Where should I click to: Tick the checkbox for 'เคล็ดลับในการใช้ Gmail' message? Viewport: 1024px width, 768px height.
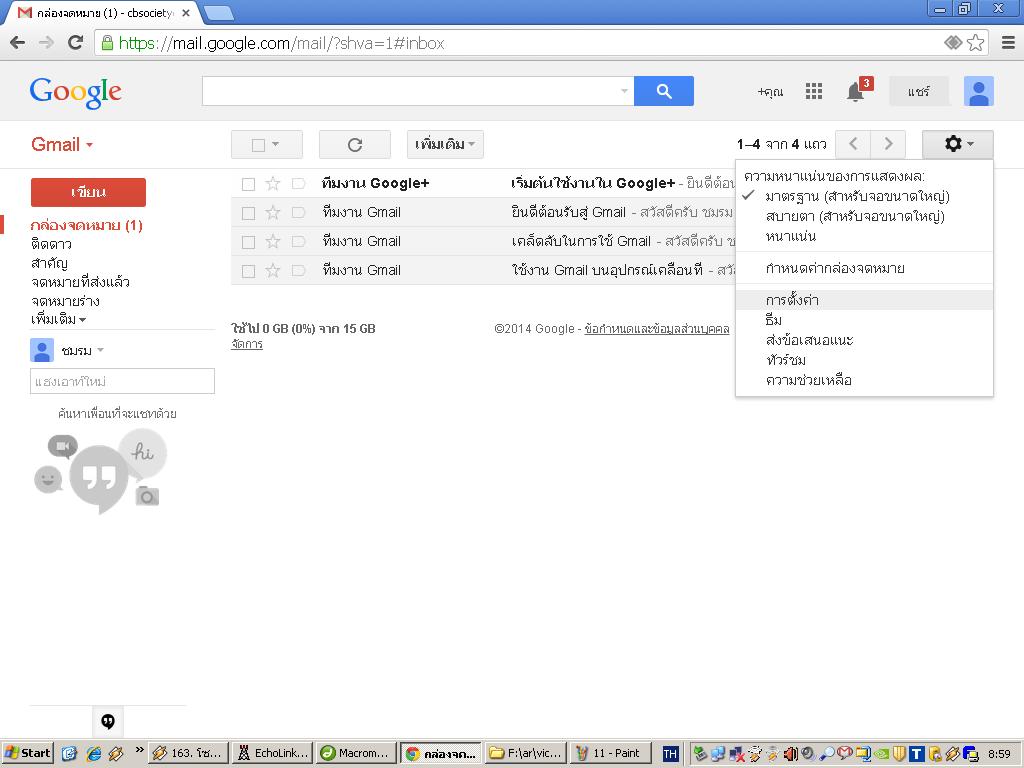[x=248, y=242]
